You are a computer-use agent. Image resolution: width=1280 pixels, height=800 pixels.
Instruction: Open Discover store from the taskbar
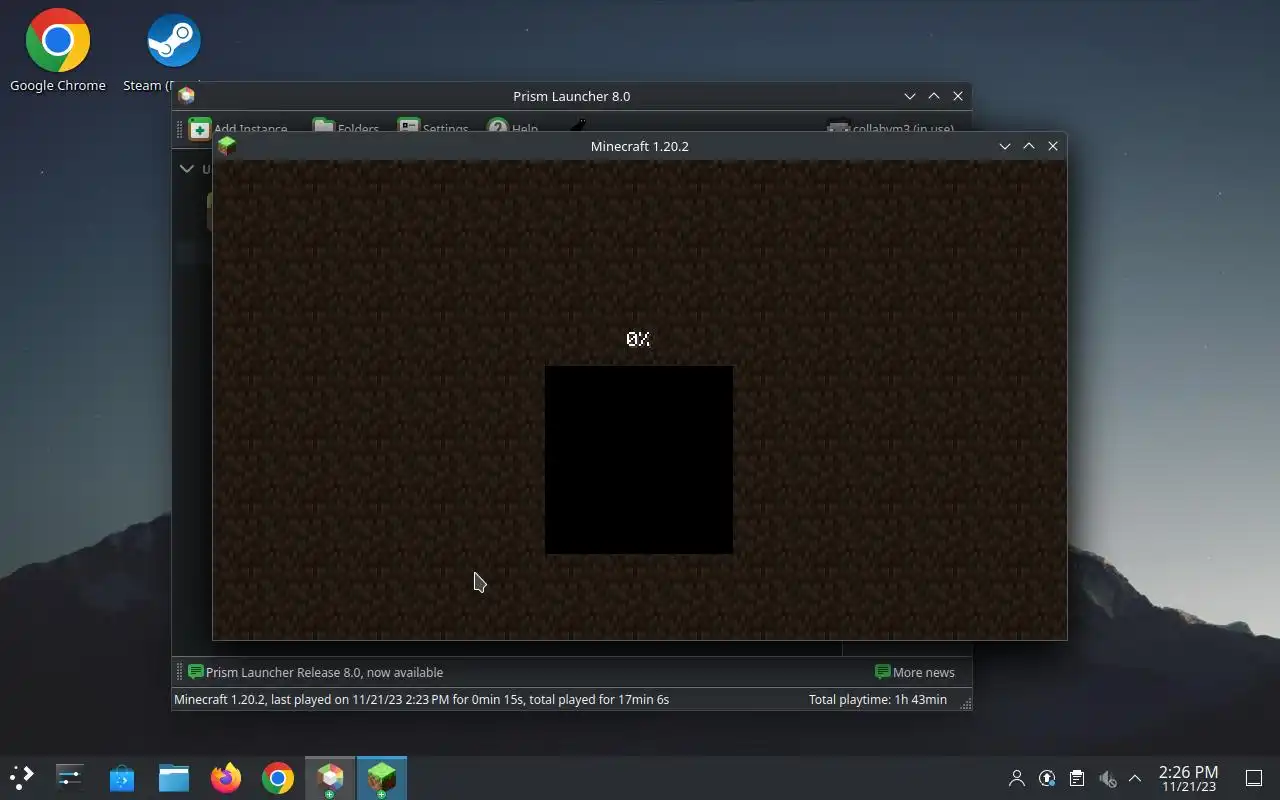[x=122, y=777]
